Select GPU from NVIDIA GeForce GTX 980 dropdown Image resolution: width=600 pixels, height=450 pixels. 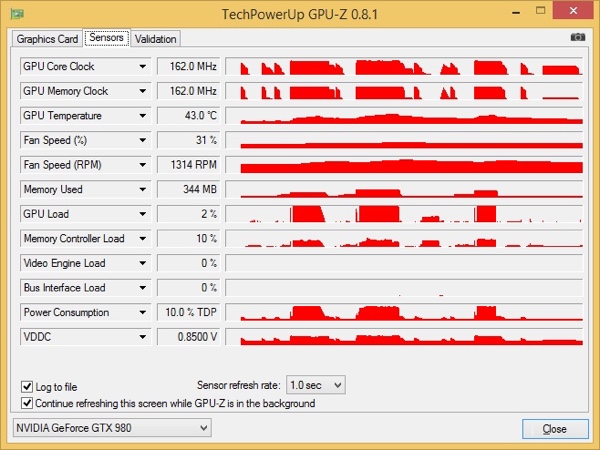pos(112,428)
